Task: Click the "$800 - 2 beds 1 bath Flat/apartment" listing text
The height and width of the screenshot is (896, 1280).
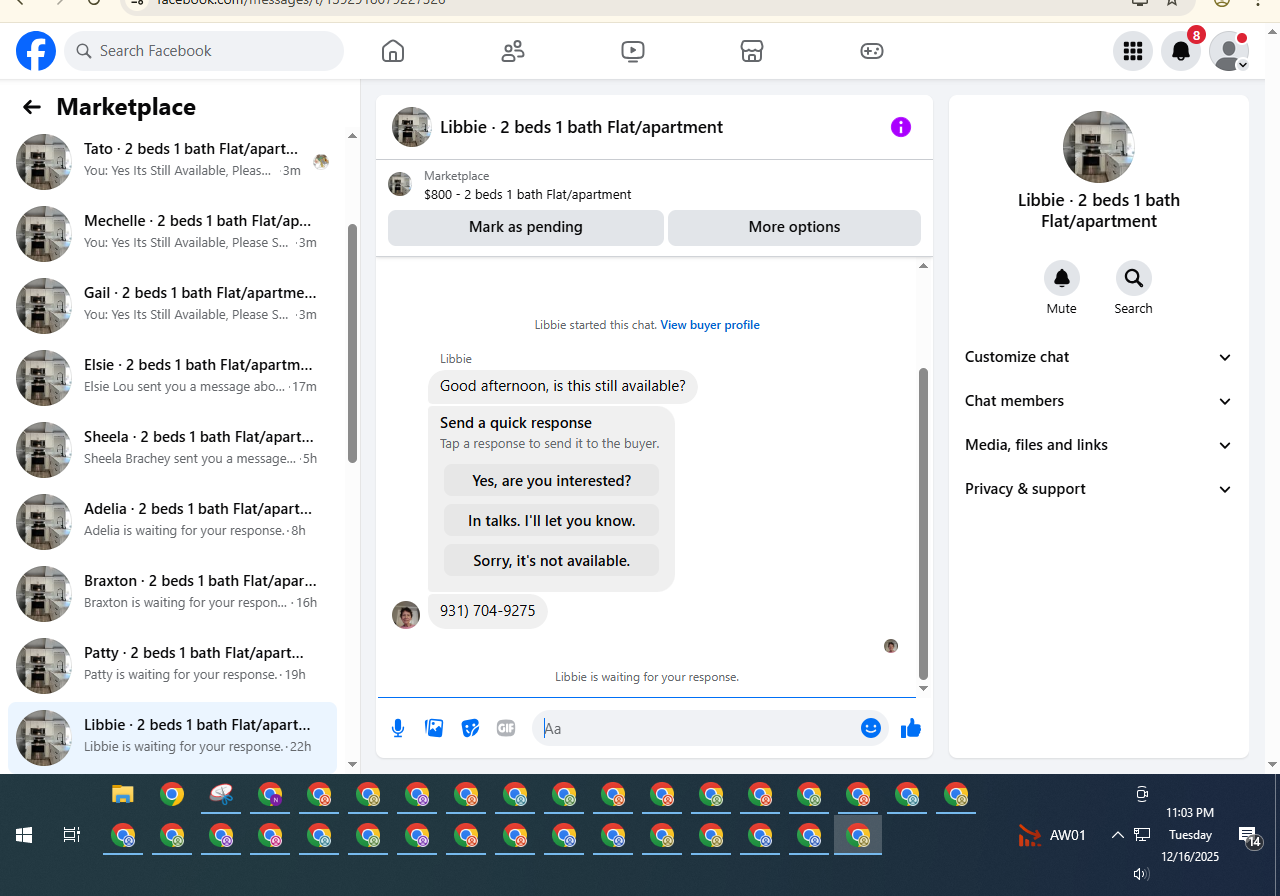Action: tap(528, 194)
